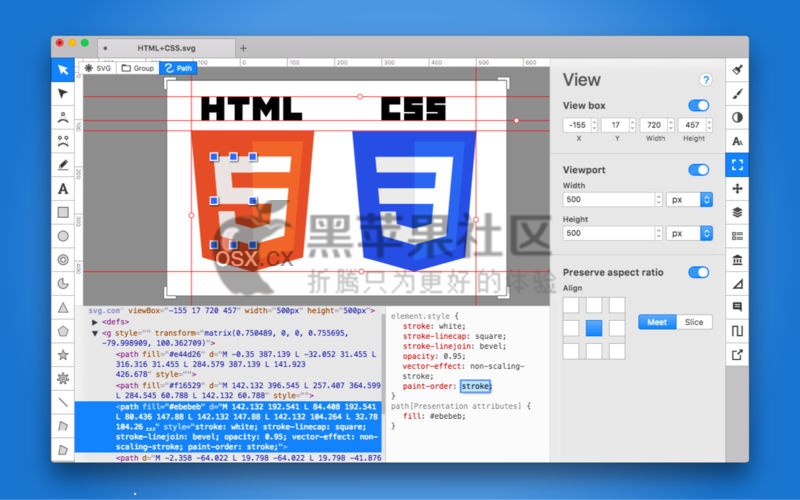Open the View panel icon
This screenshot has height=500, width=800.
tap(737, 165)
